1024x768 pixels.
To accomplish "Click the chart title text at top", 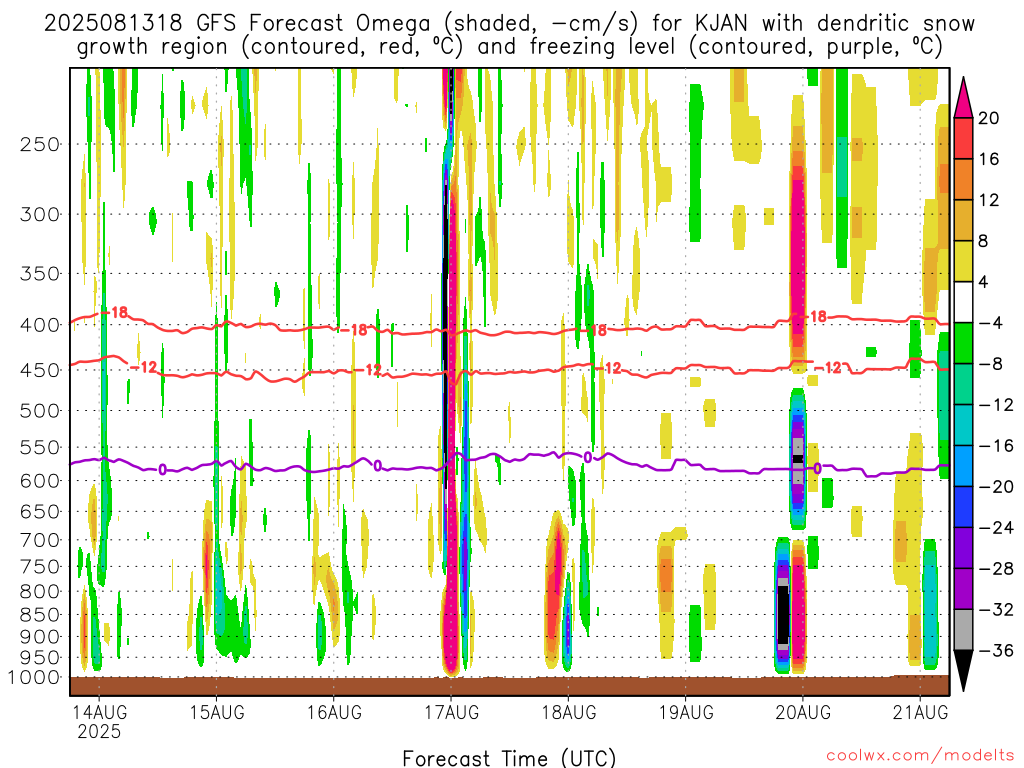I will 509,35.
